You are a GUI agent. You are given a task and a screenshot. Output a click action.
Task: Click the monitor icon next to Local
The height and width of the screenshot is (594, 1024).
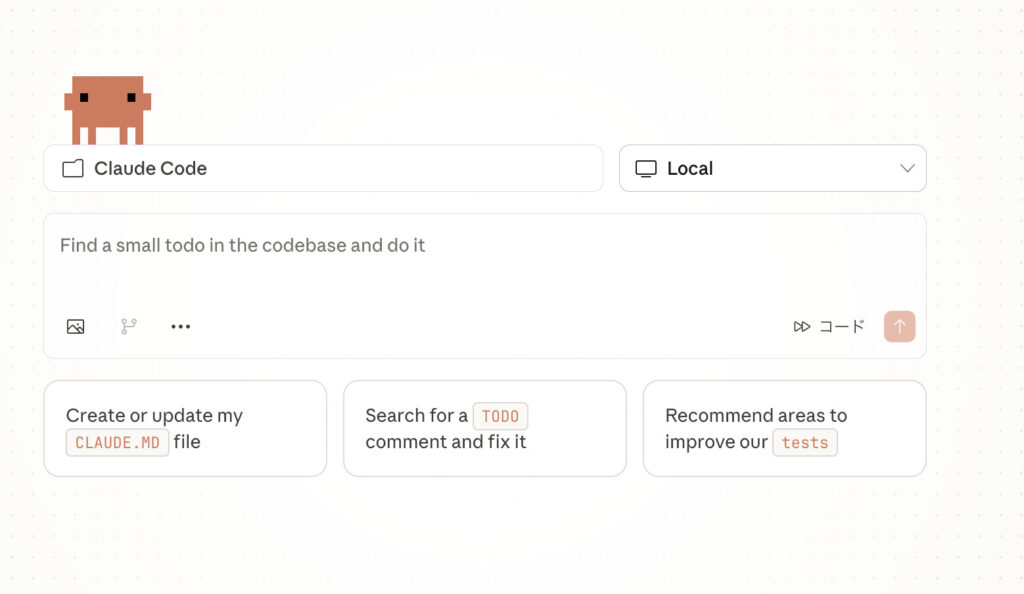pos(646,169)
